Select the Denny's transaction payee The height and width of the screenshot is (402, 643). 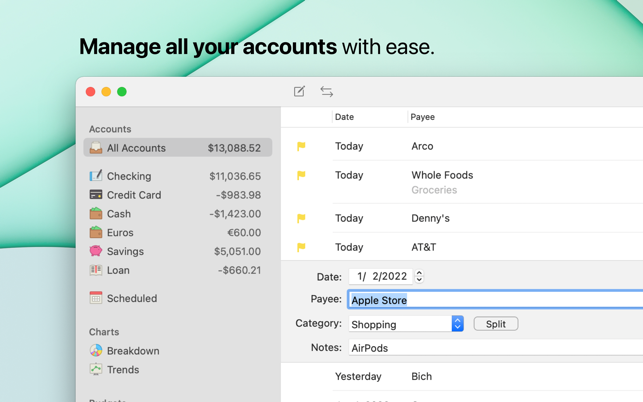[430, 218]
